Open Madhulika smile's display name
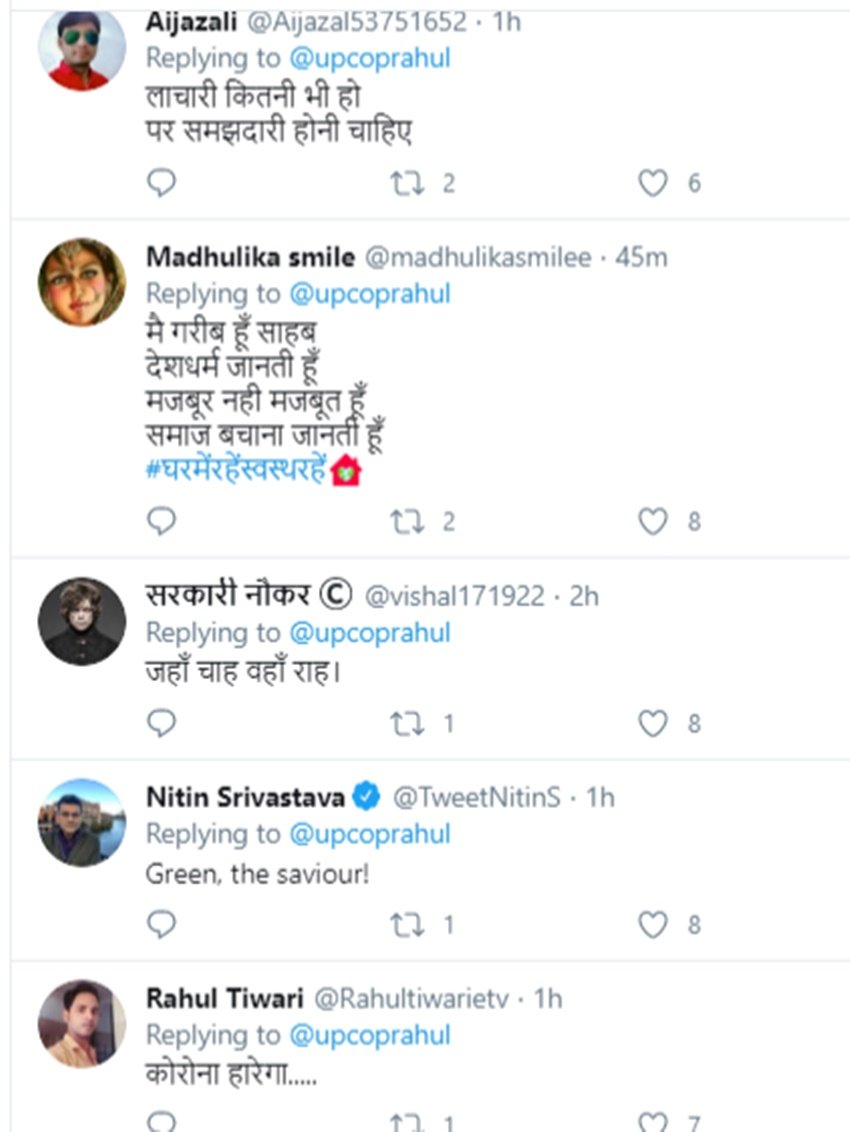850x1132 pixels. [250, 257]
